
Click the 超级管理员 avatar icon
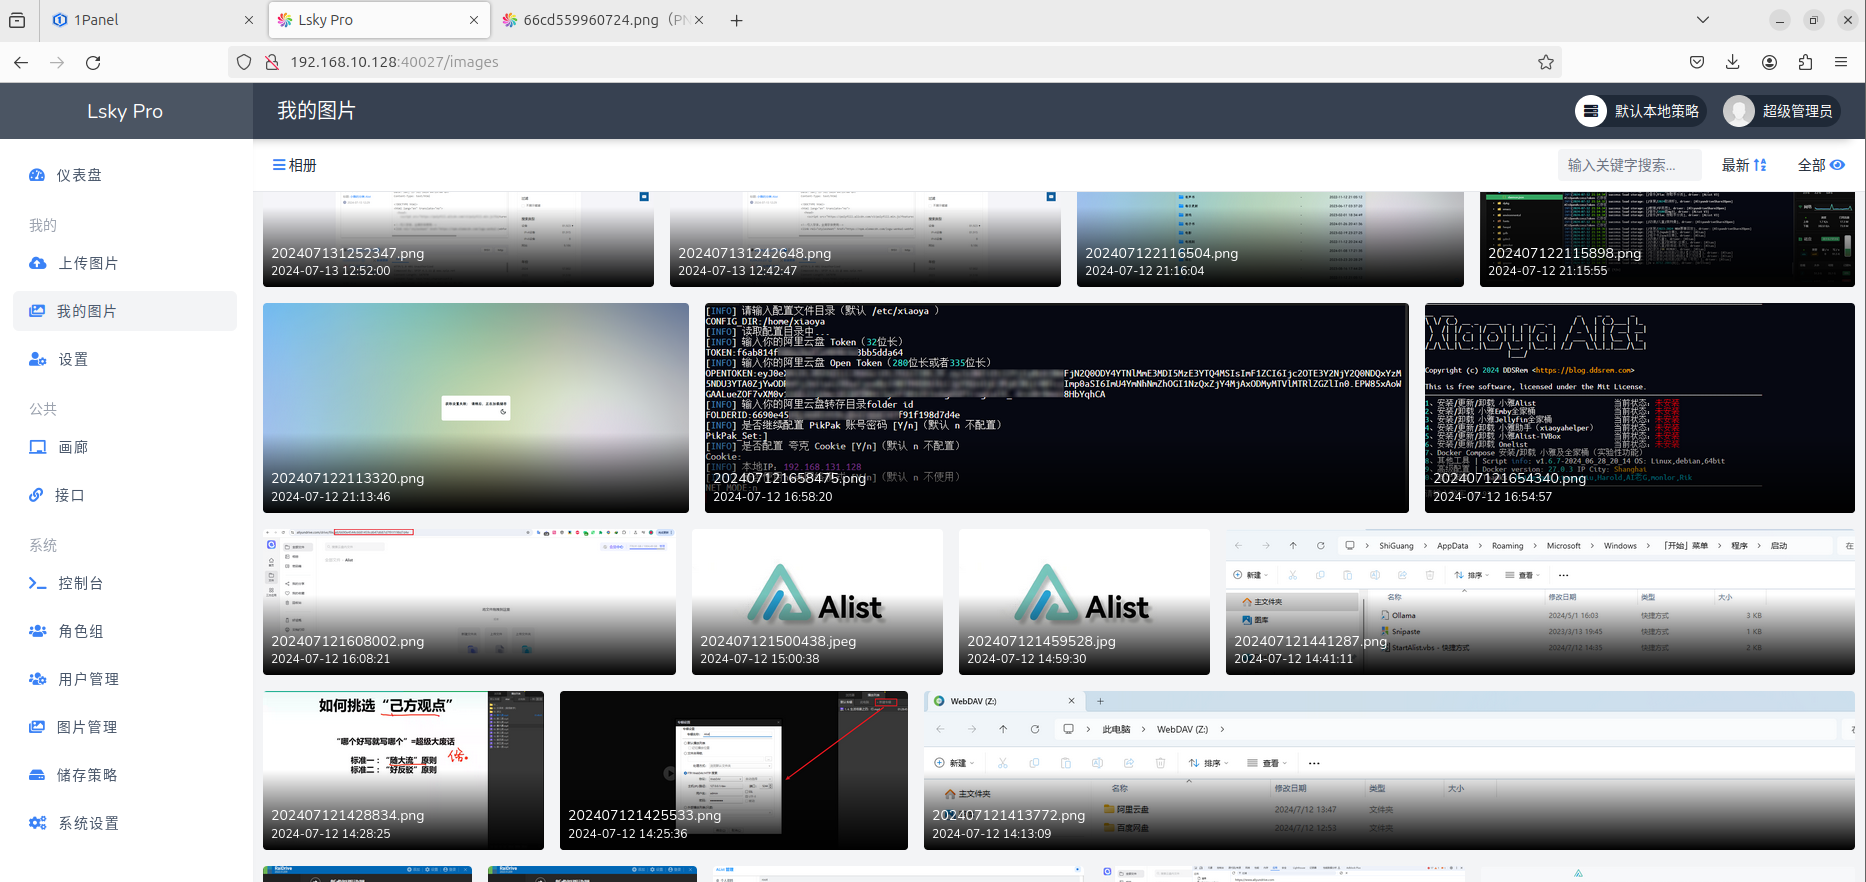1739,111
